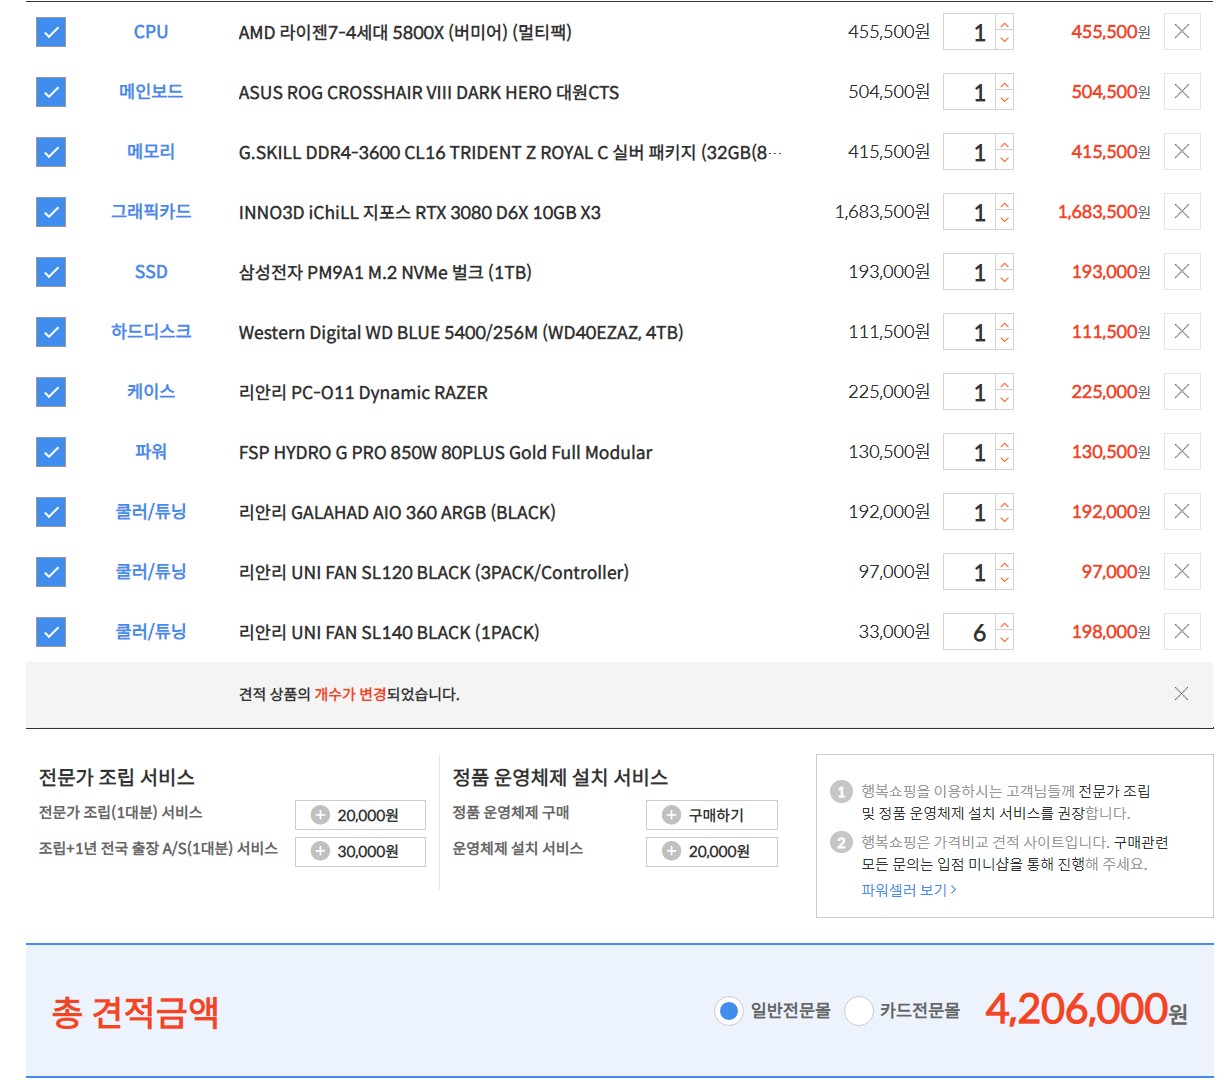The width and height of the screenshot is (1222, 1080).
Task: Uncheck the CPU item checkbox
Action: [x=51, y=32]
